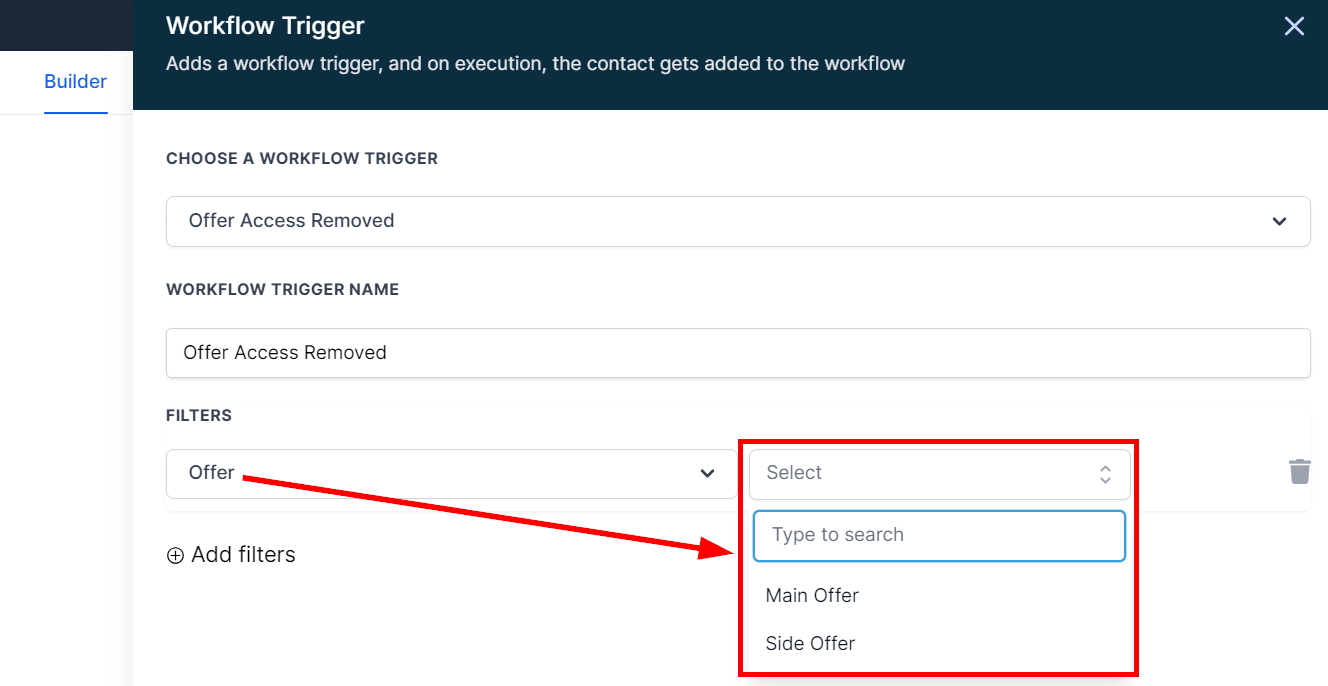Click the Workflow Trigger Name label
The height and width of the screenshot is (686, 1328).
[282, 289]
